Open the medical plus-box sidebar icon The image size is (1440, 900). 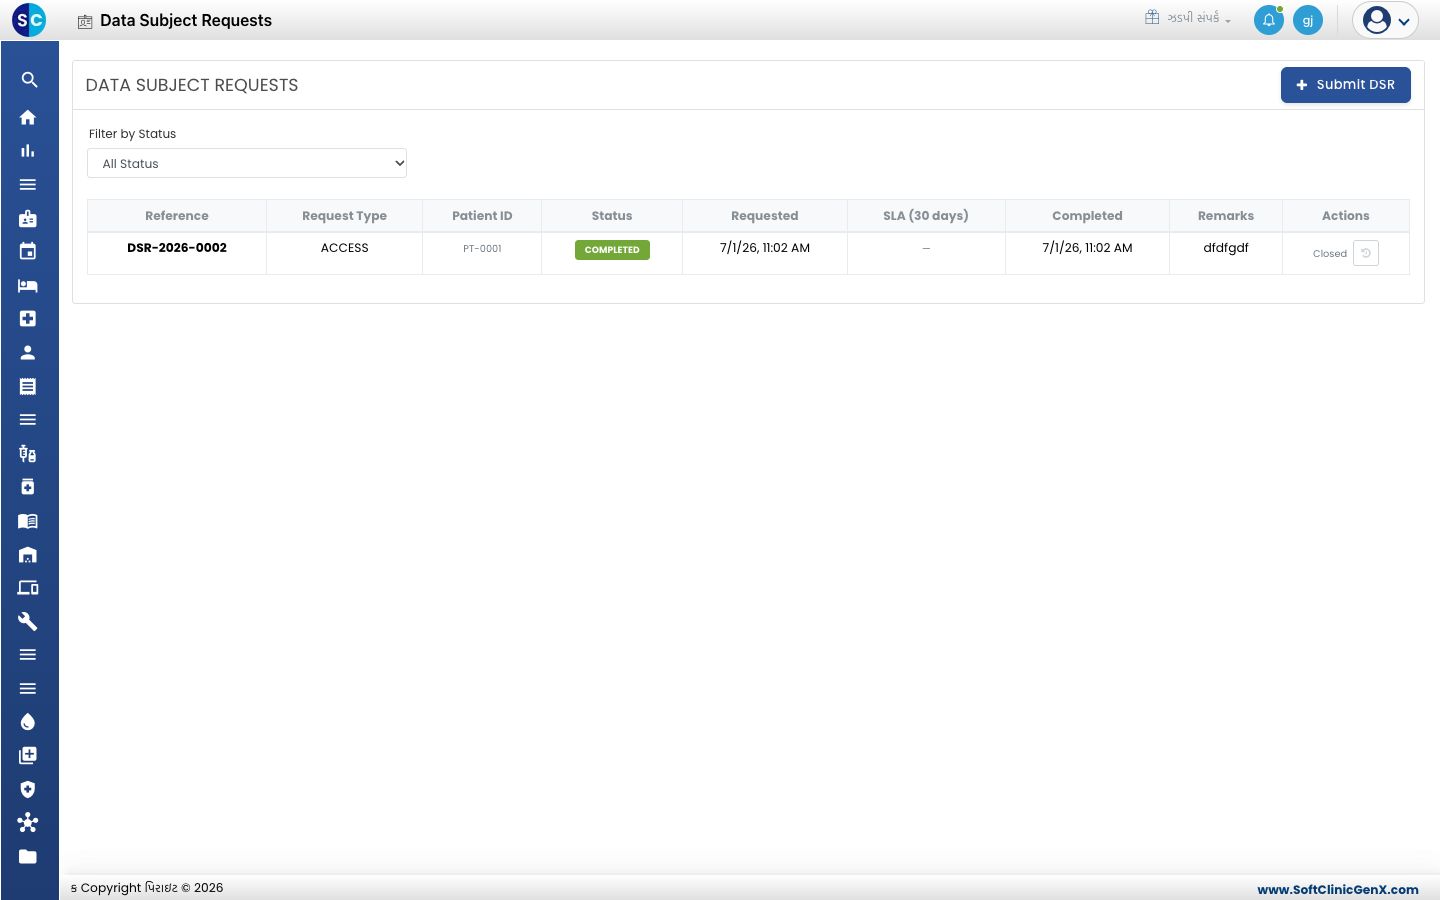[28, 319]
